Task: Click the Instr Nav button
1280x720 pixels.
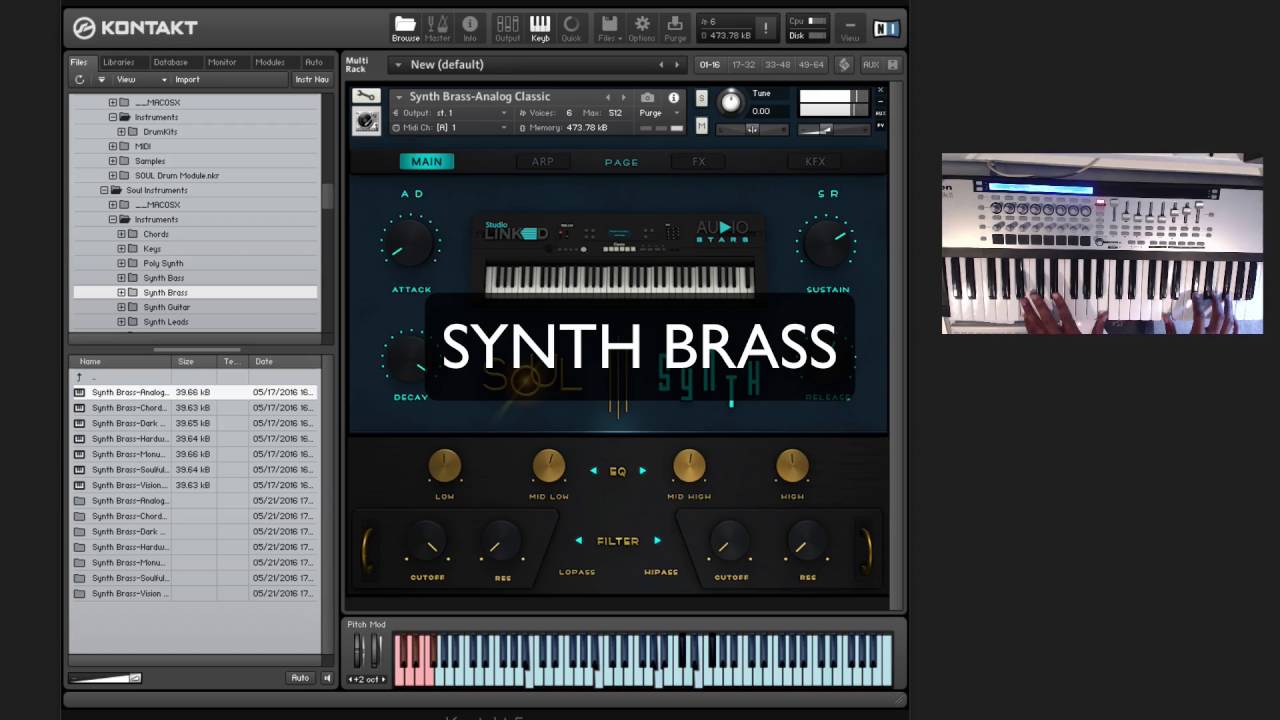Action: (x=311, y=80)
